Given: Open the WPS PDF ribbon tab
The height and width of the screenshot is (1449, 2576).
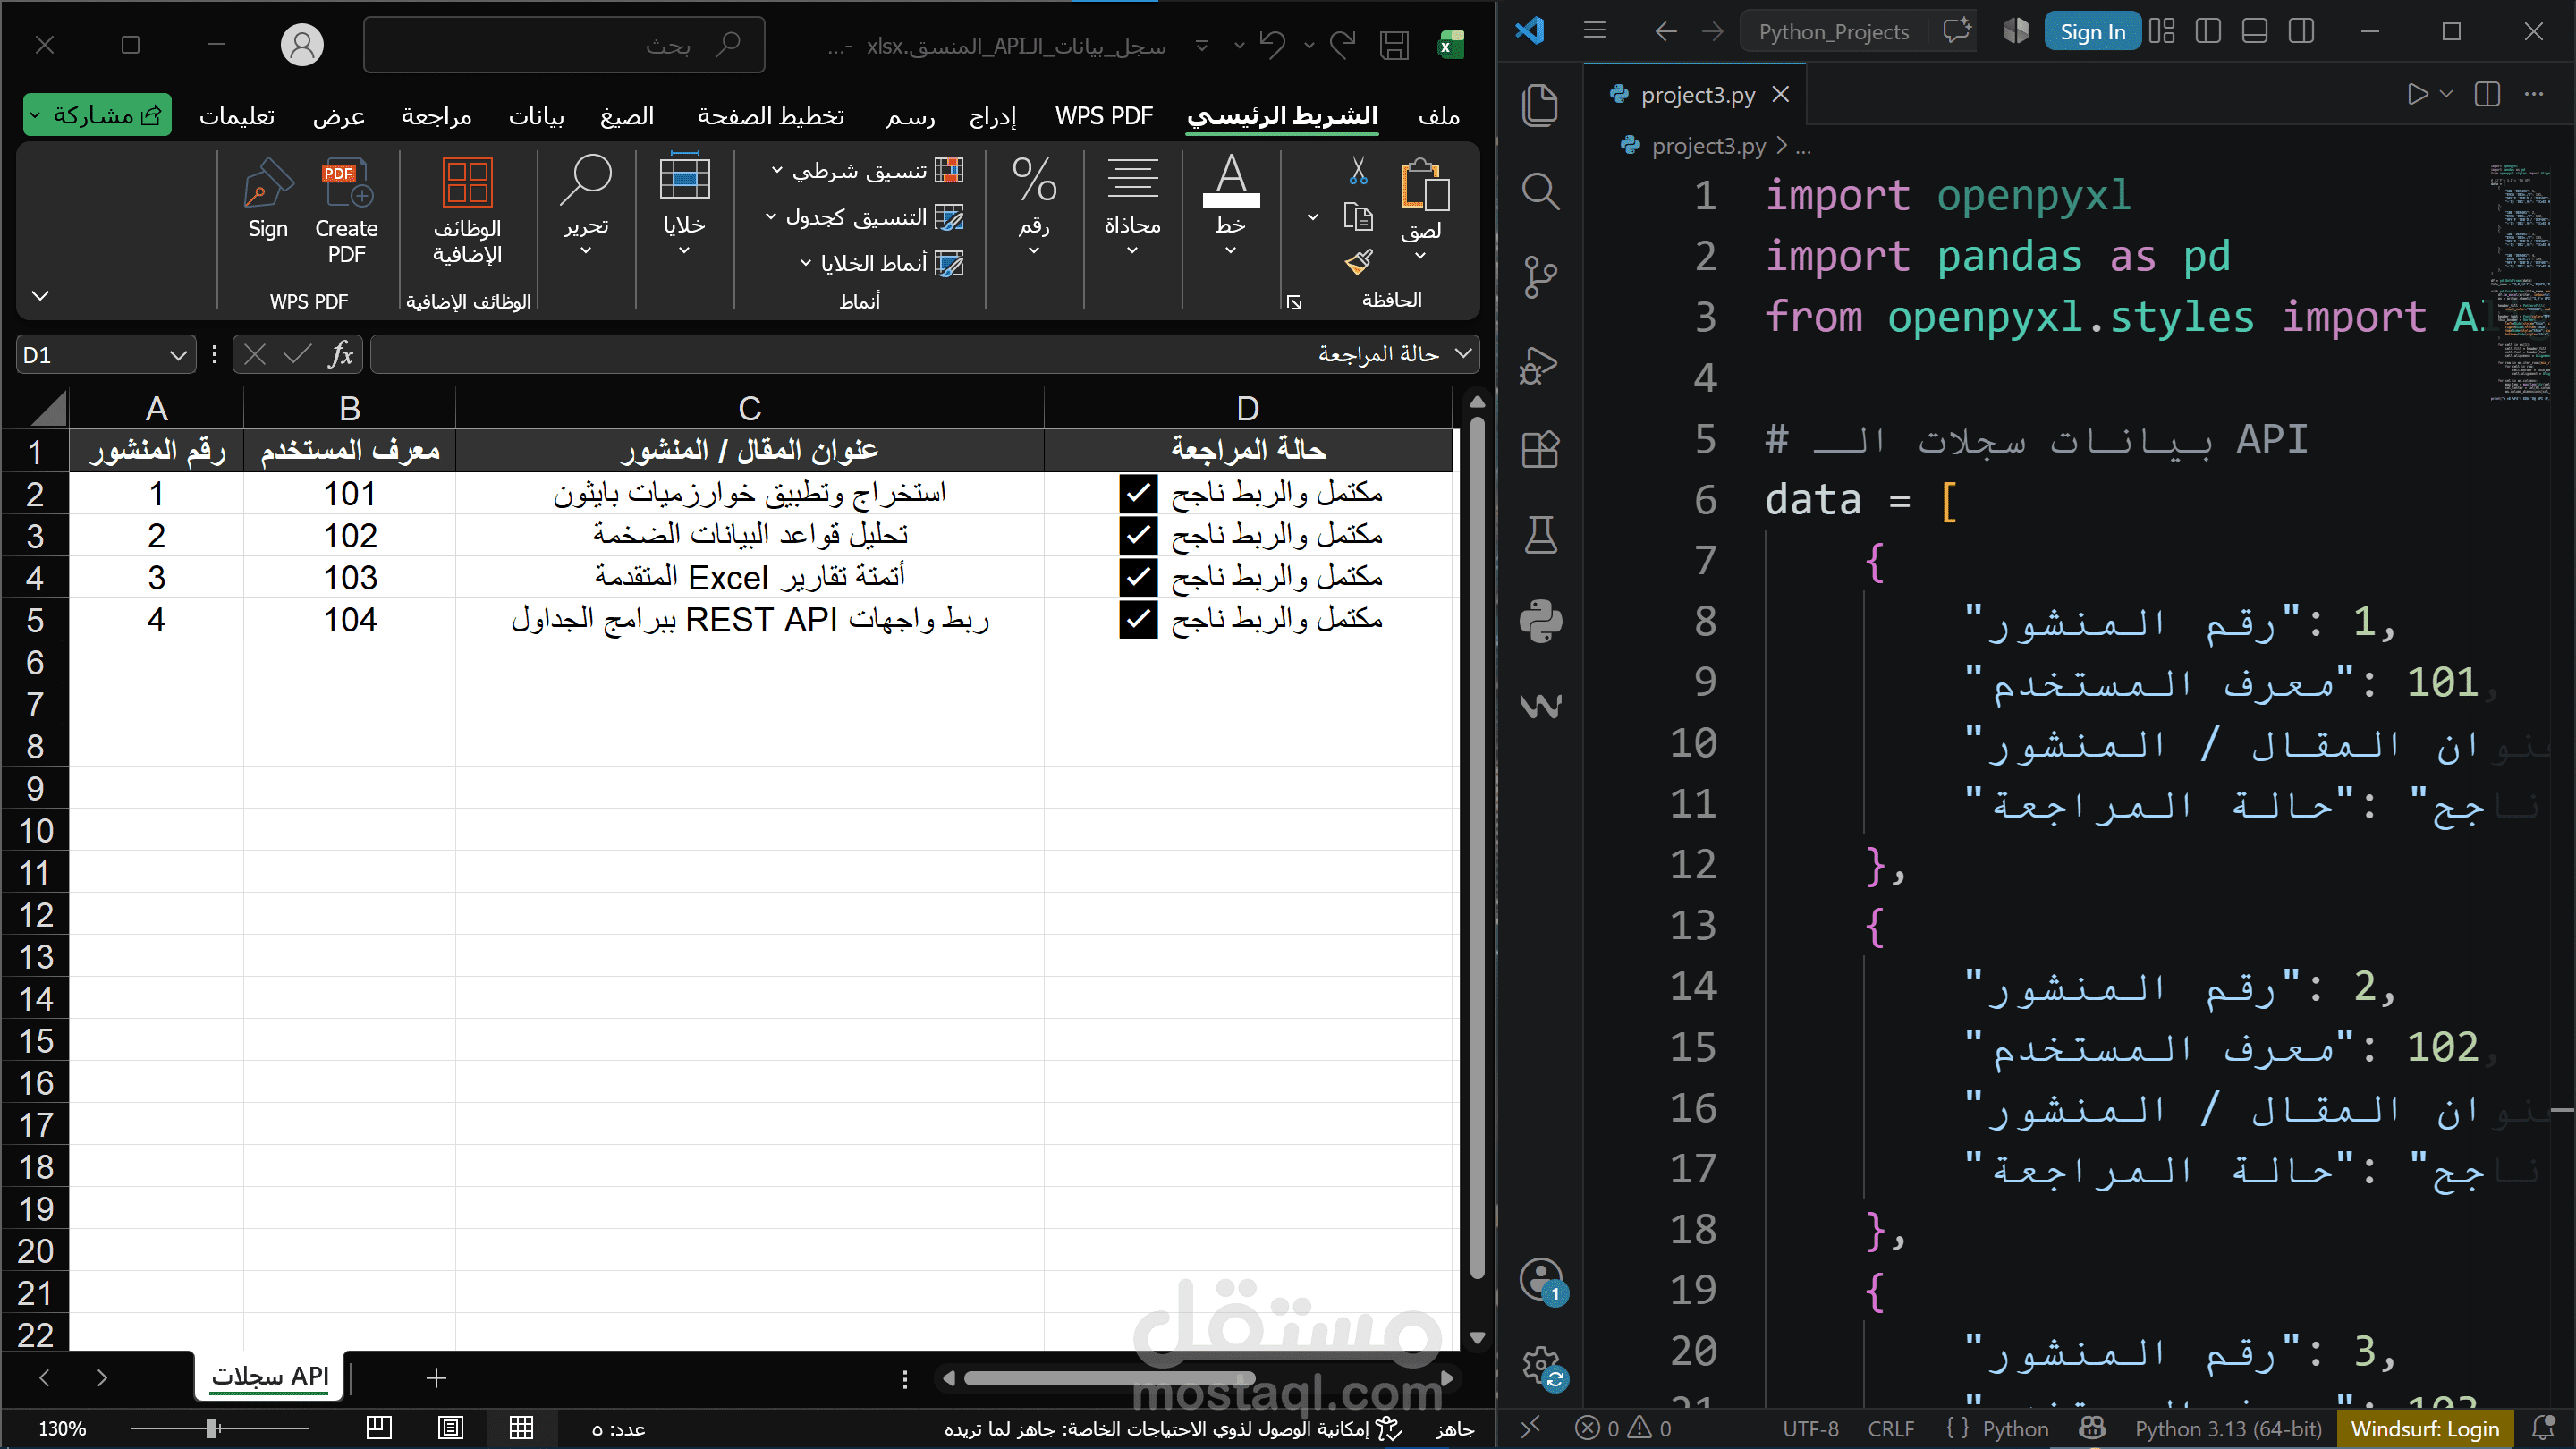Looking at the screenshot, I should click(1104, 116).
